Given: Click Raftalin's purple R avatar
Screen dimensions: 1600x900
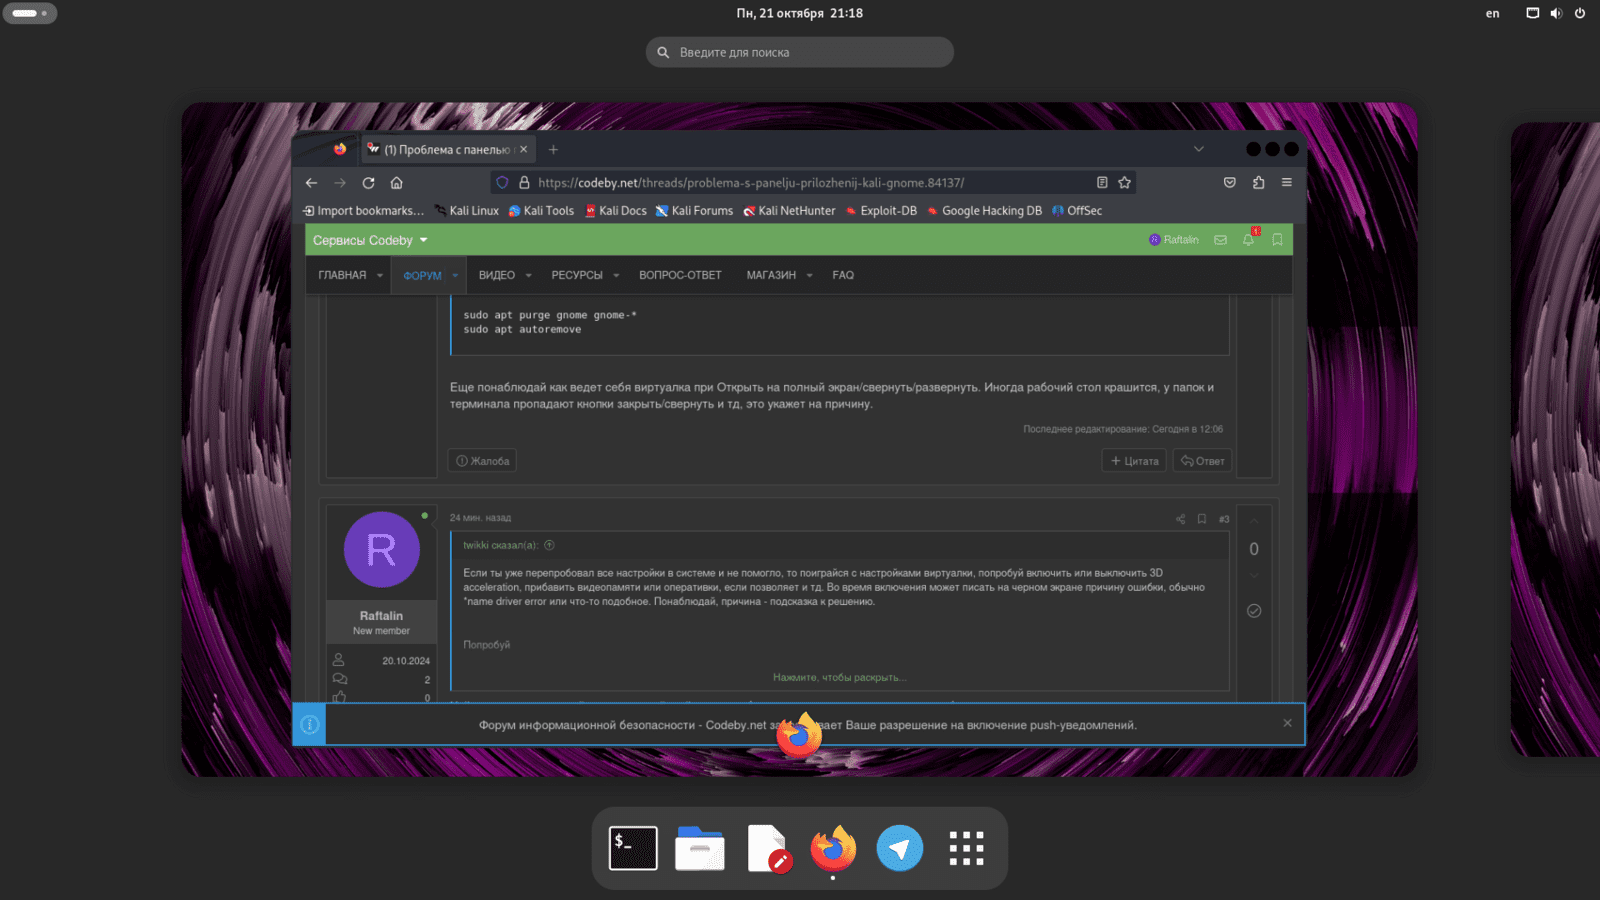Looking at the screenshot, I should tap(382, 549).
